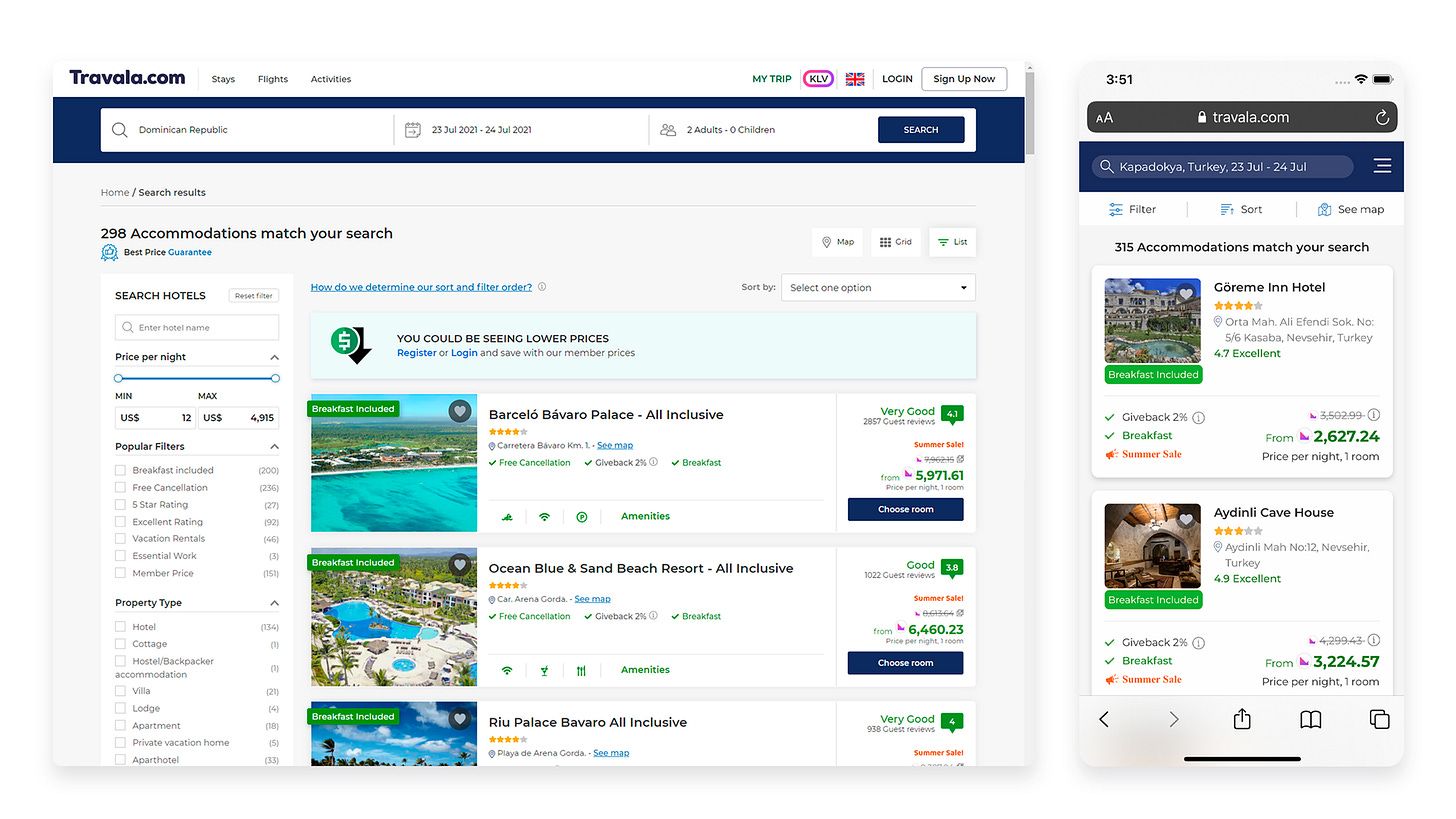Click restaurant icon on Ocean Blue row
1456x819 pixels.
pos(581,671)
